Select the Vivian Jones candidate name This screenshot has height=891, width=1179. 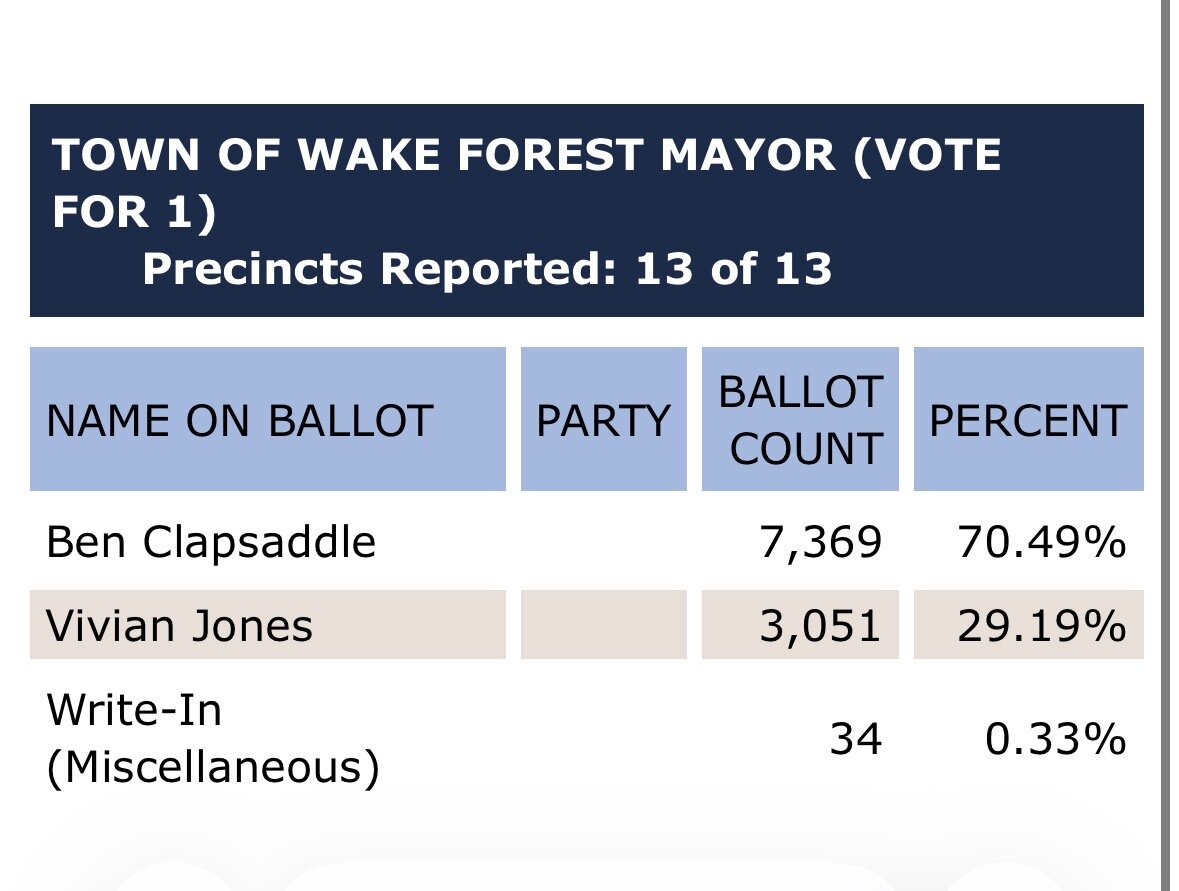180,626
